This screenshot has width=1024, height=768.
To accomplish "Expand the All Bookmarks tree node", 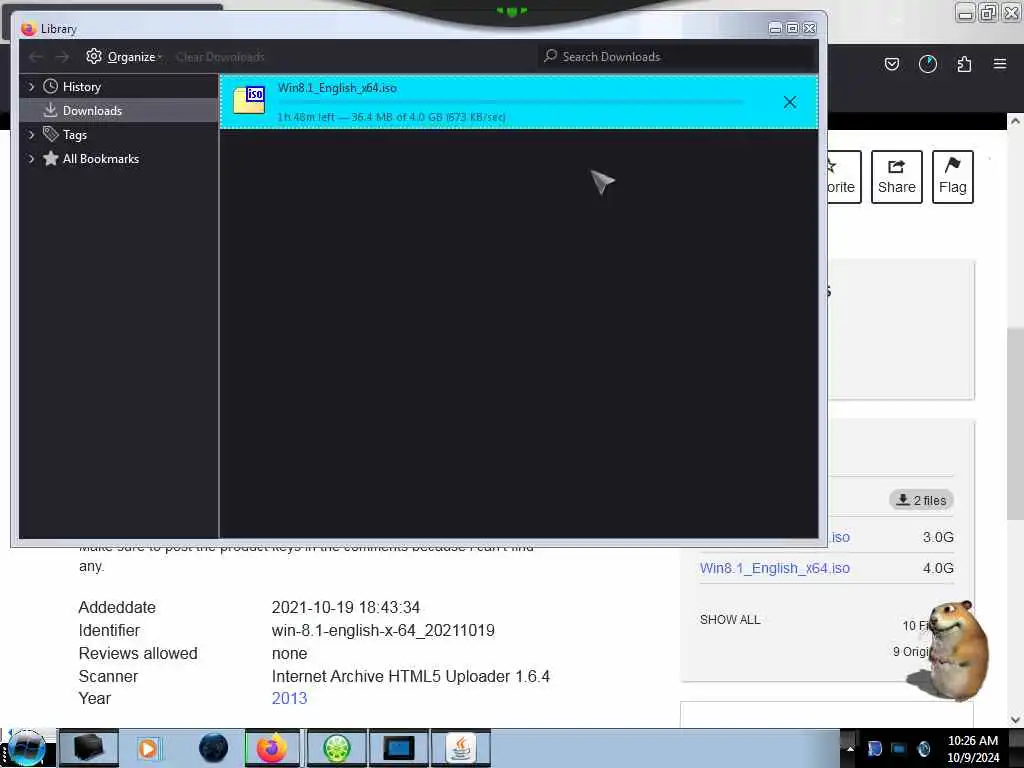I will click(x=31, y=159).
